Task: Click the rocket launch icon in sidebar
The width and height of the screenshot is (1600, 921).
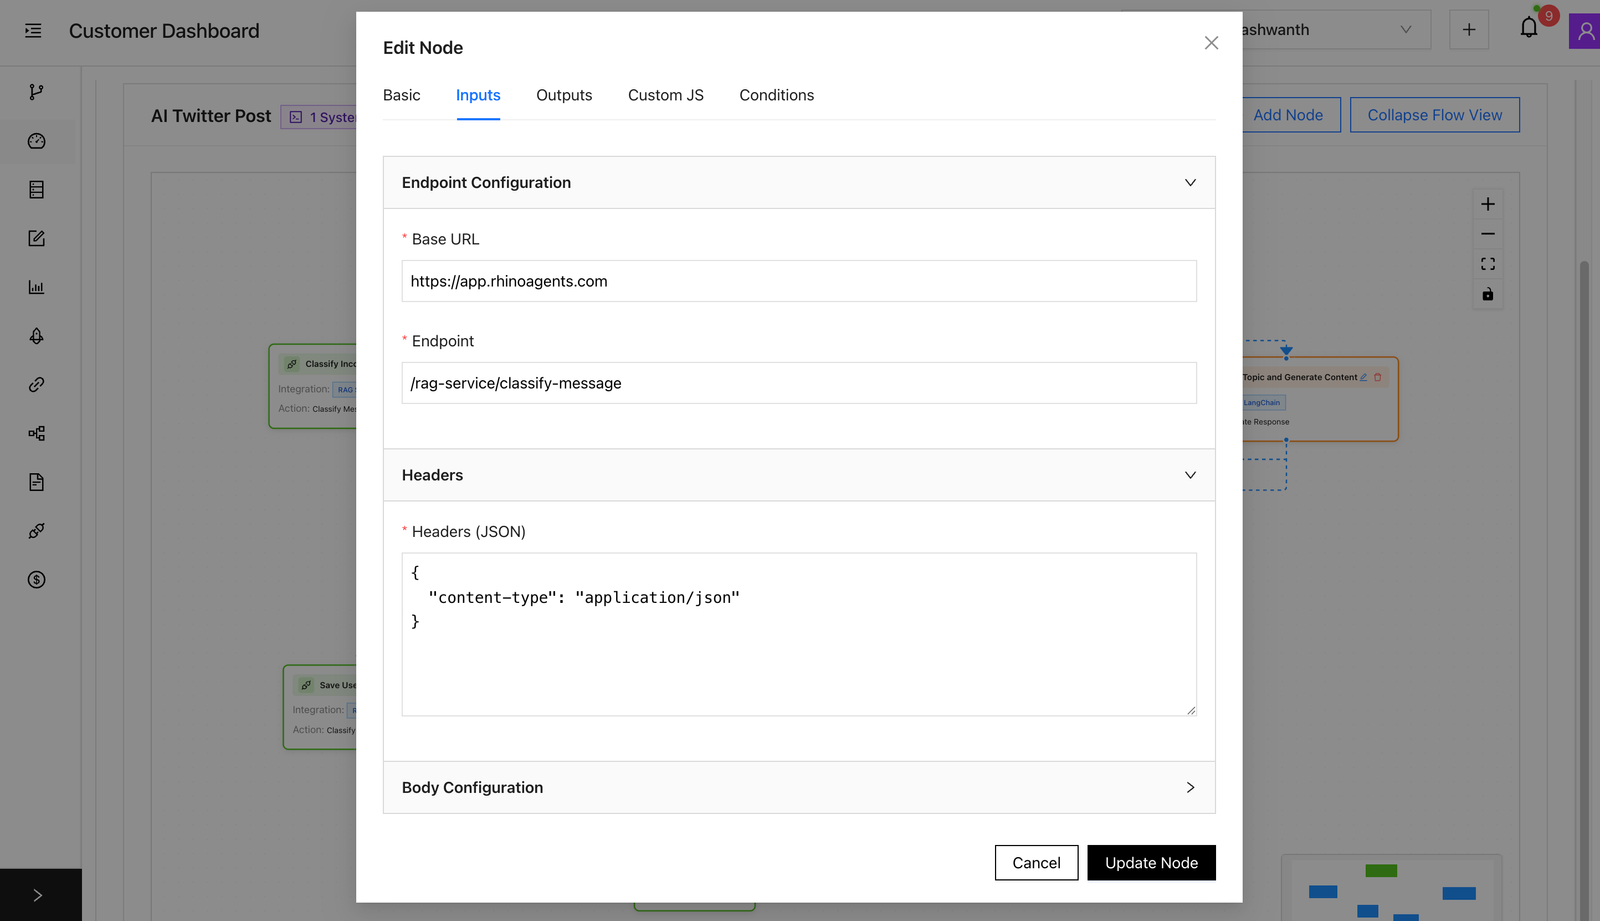Action: (37, 336)
